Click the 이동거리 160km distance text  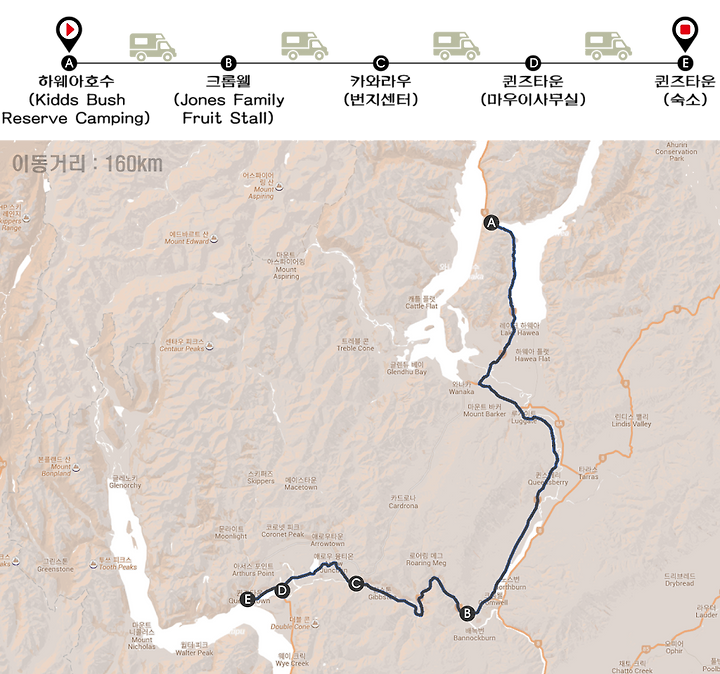87,164
